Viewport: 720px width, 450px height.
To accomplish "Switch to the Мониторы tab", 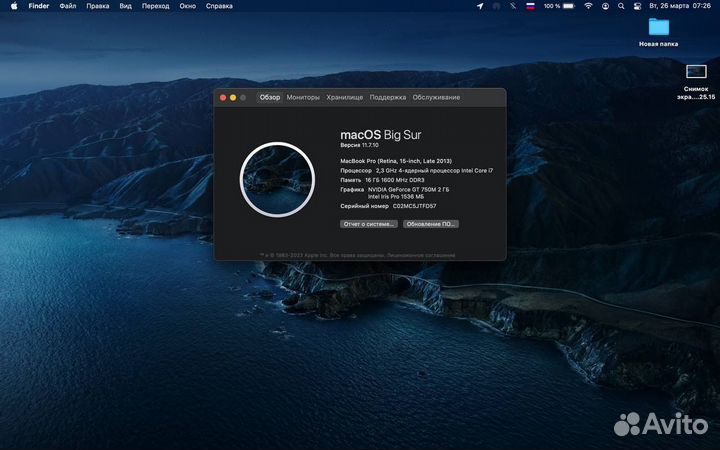I will (x=303, y=97).
